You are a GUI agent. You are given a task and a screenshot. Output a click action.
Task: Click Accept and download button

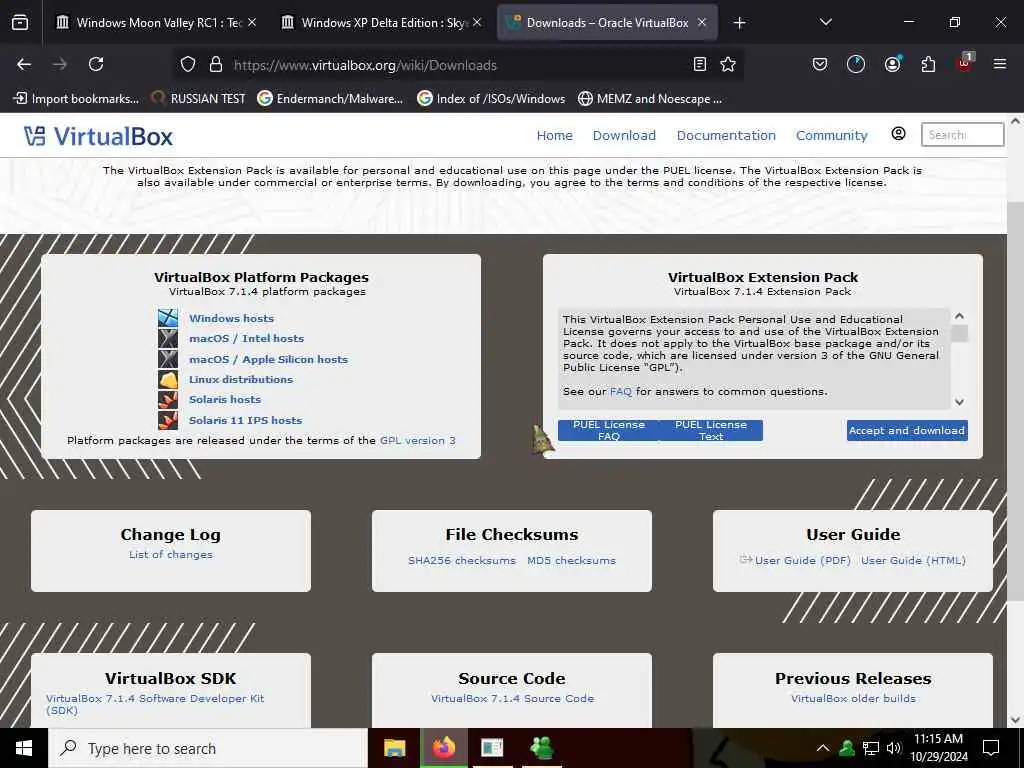907,430
